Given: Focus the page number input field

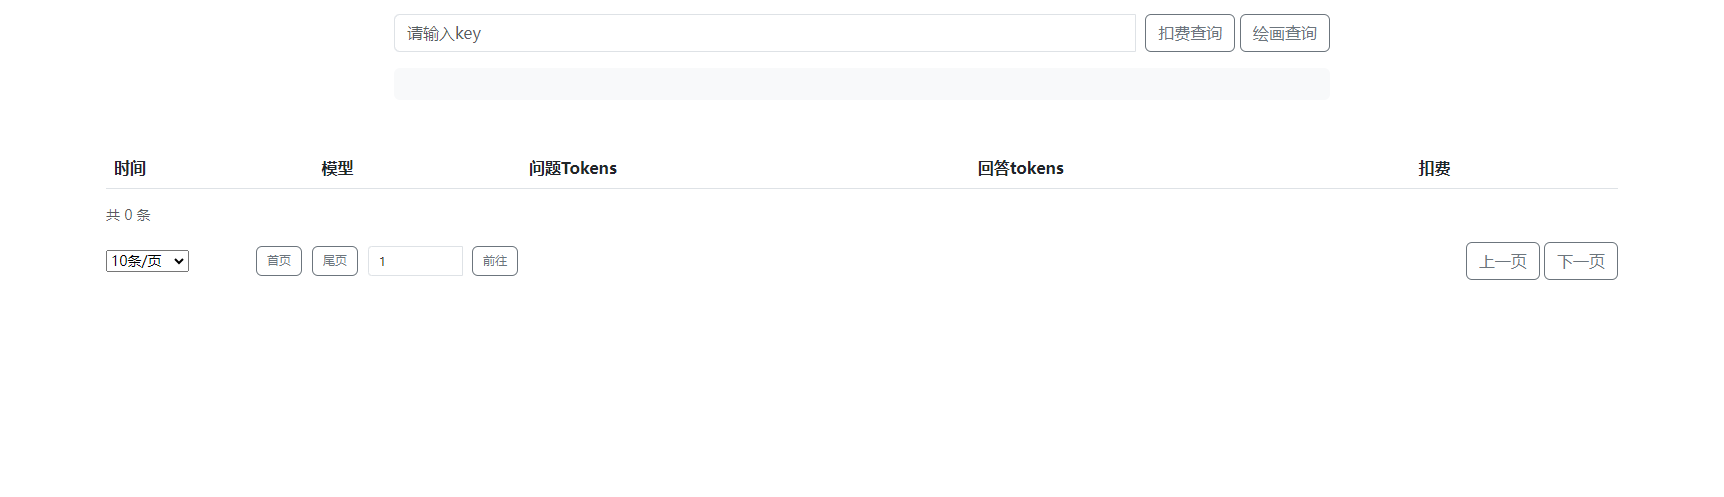Looking at the screenshot, I should click(x=415, y=261).
